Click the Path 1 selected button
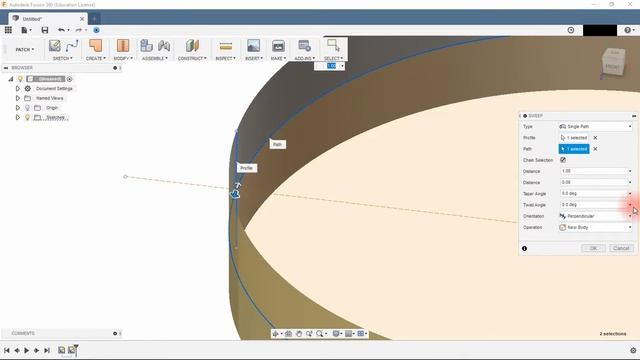Viewport: 640px width, 360px height. click(x=574, y=149)
